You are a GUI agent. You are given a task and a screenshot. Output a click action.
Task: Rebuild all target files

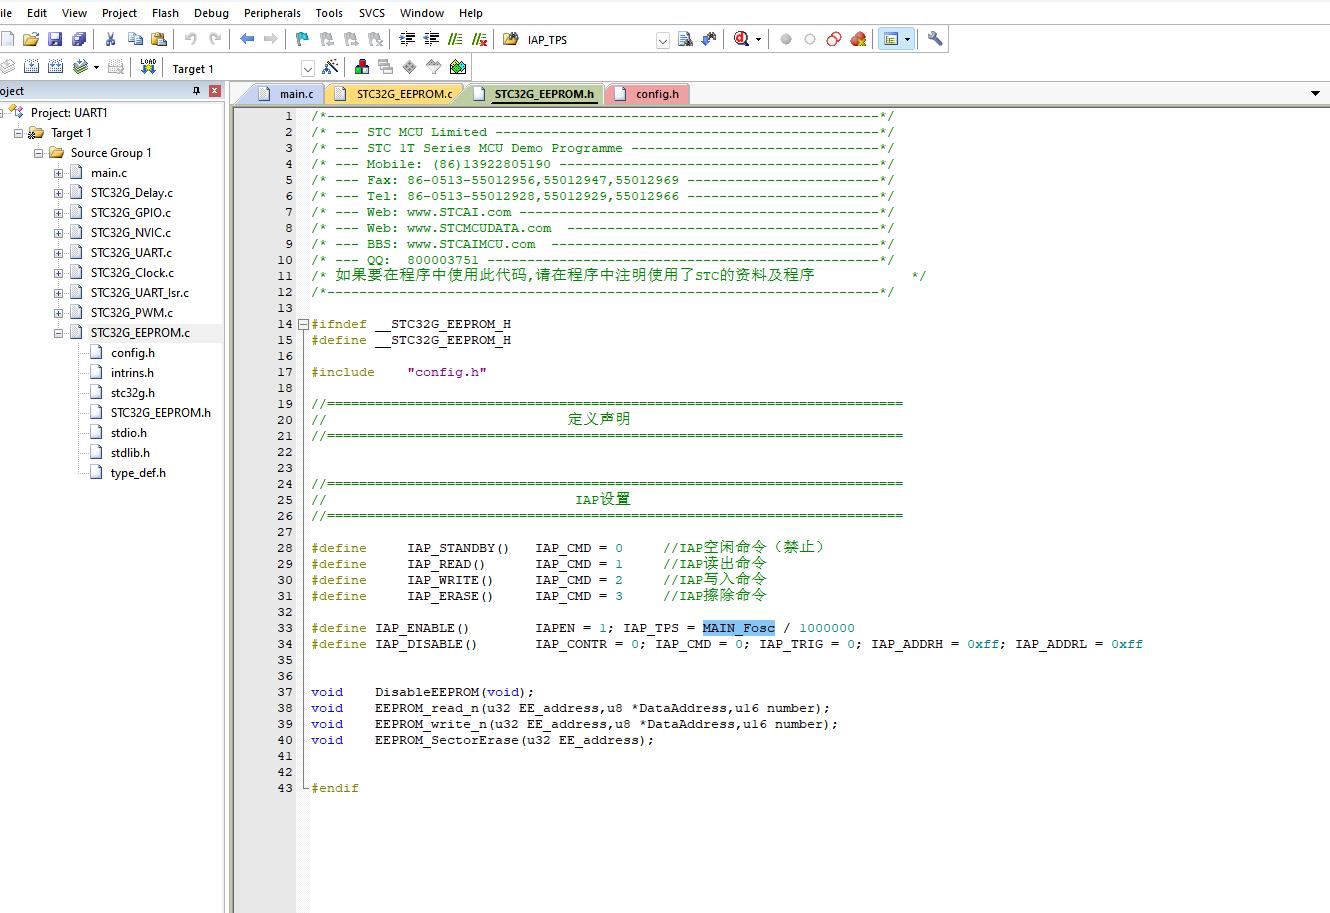tap(55, 67)
